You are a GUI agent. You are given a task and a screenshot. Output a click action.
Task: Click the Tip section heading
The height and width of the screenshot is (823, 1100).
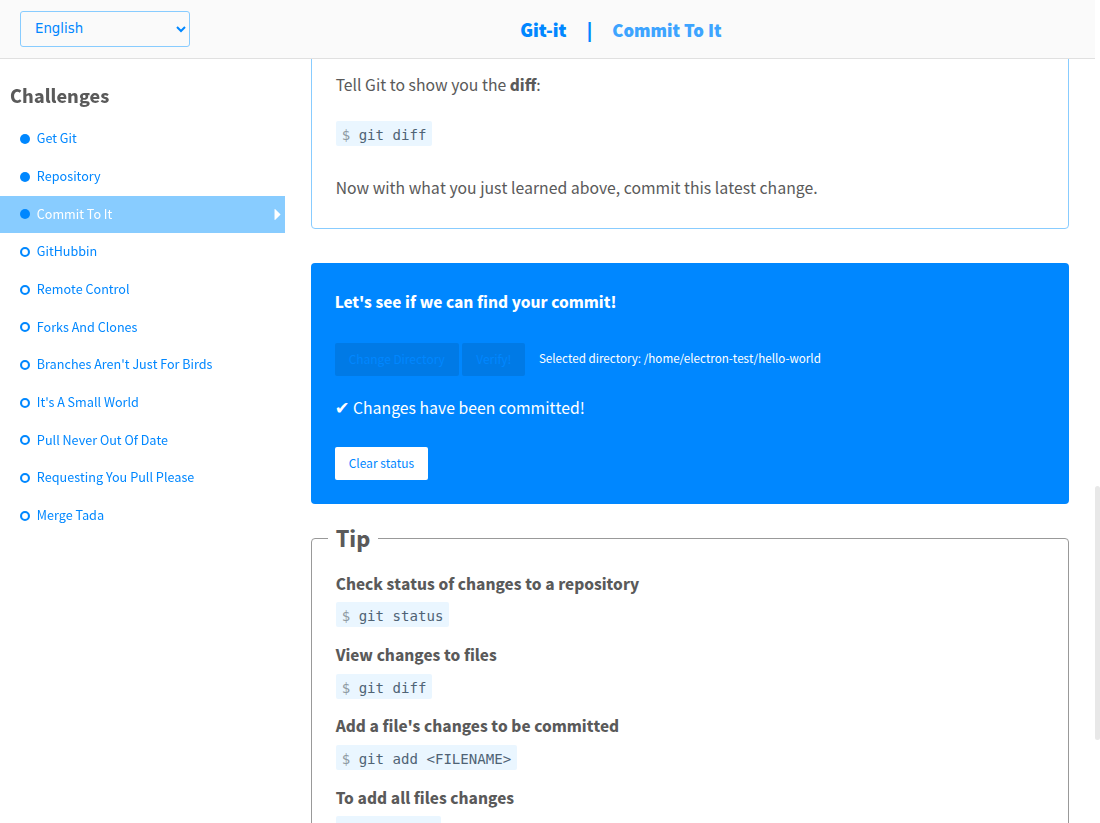click(353, 539)
